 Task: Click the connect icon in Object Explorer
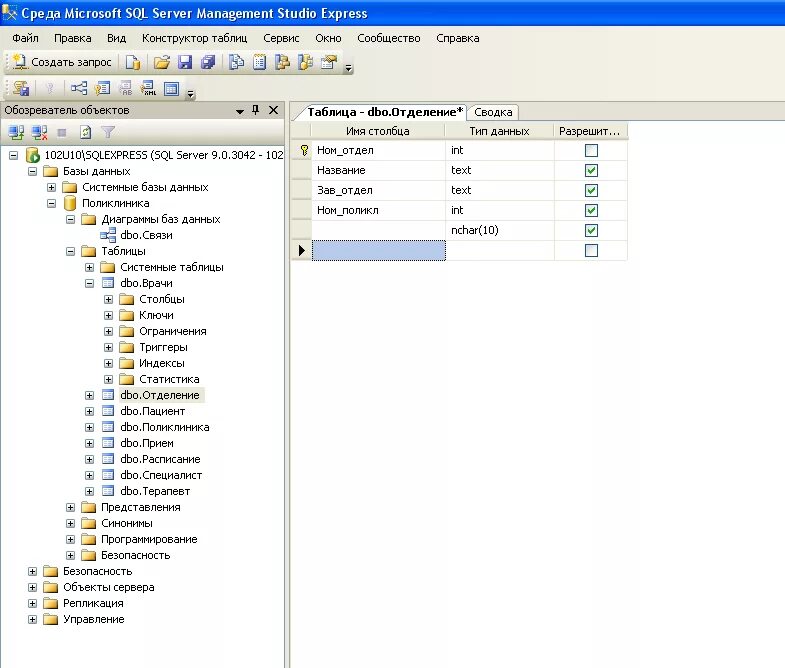pyautogui.click(x=17, y=132)
